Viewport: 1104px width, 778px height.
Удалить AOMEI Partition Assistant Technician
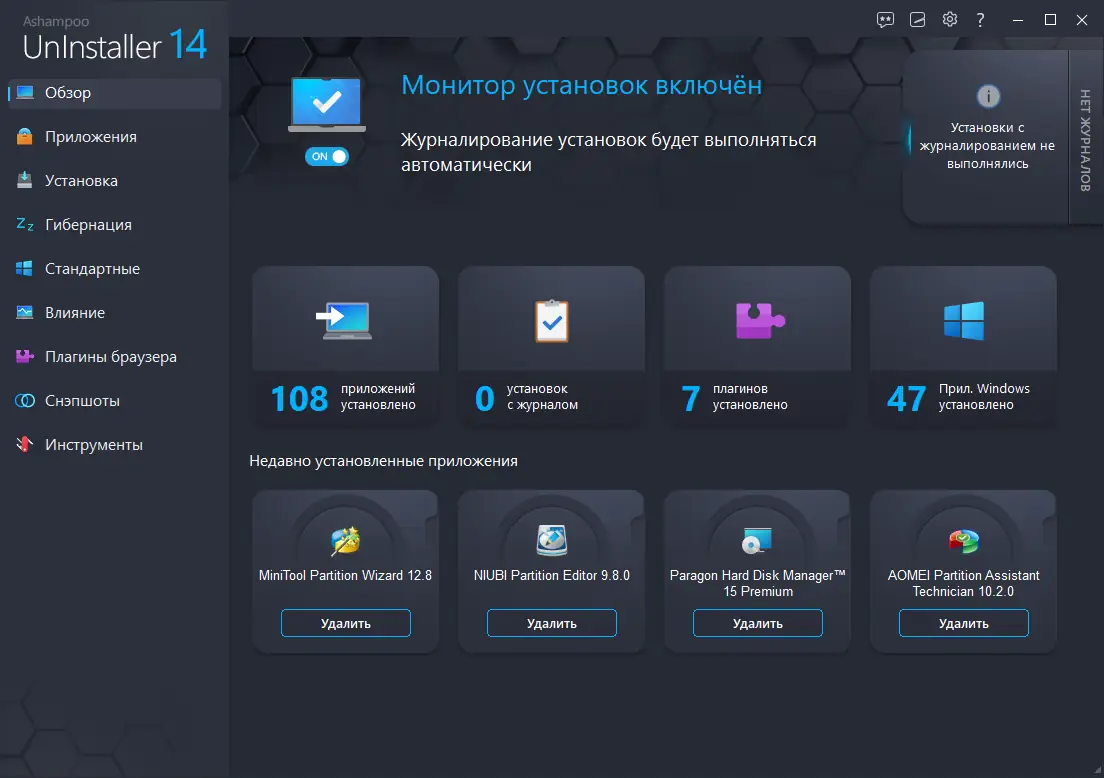click(964, 623)
